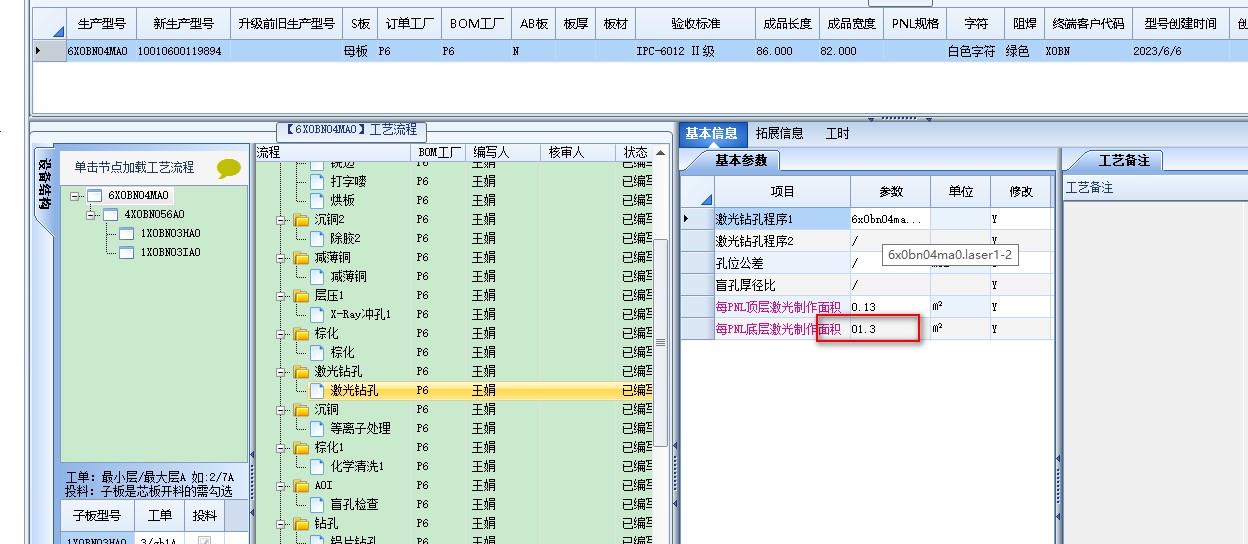Select the 化学清洗1 process step
The width and height of the screenshot is (1248, 544).
[x=455, y=466]
